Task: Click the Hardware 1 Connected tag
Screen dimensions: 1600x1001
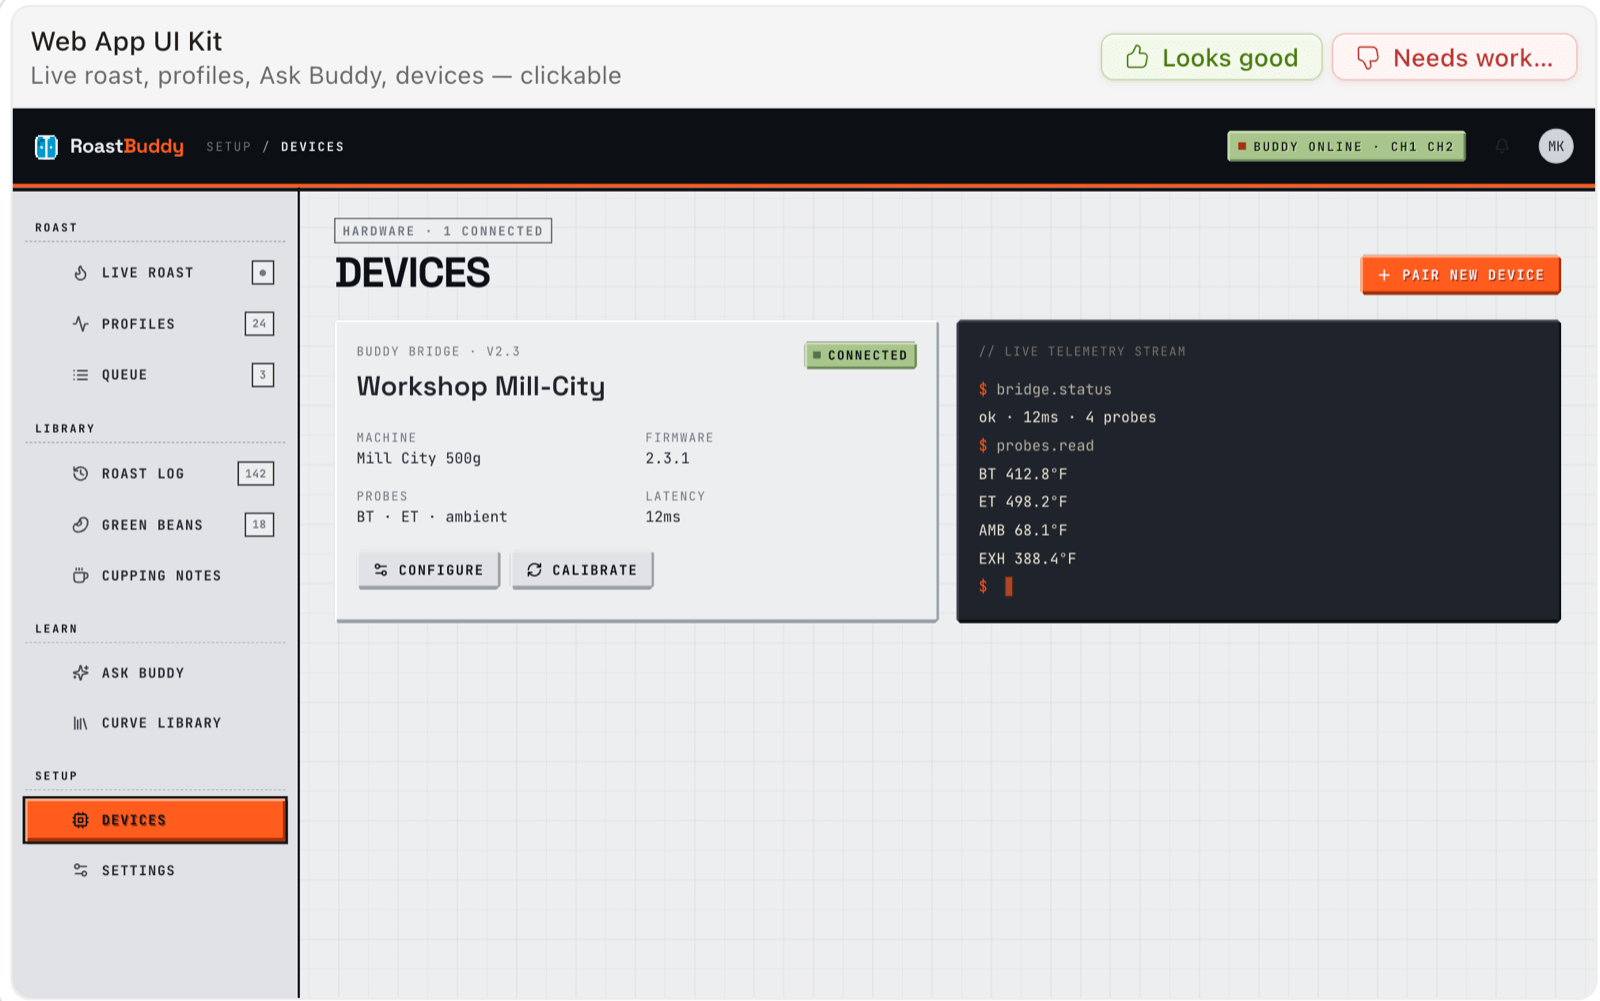Action: [x=443, y=231]
